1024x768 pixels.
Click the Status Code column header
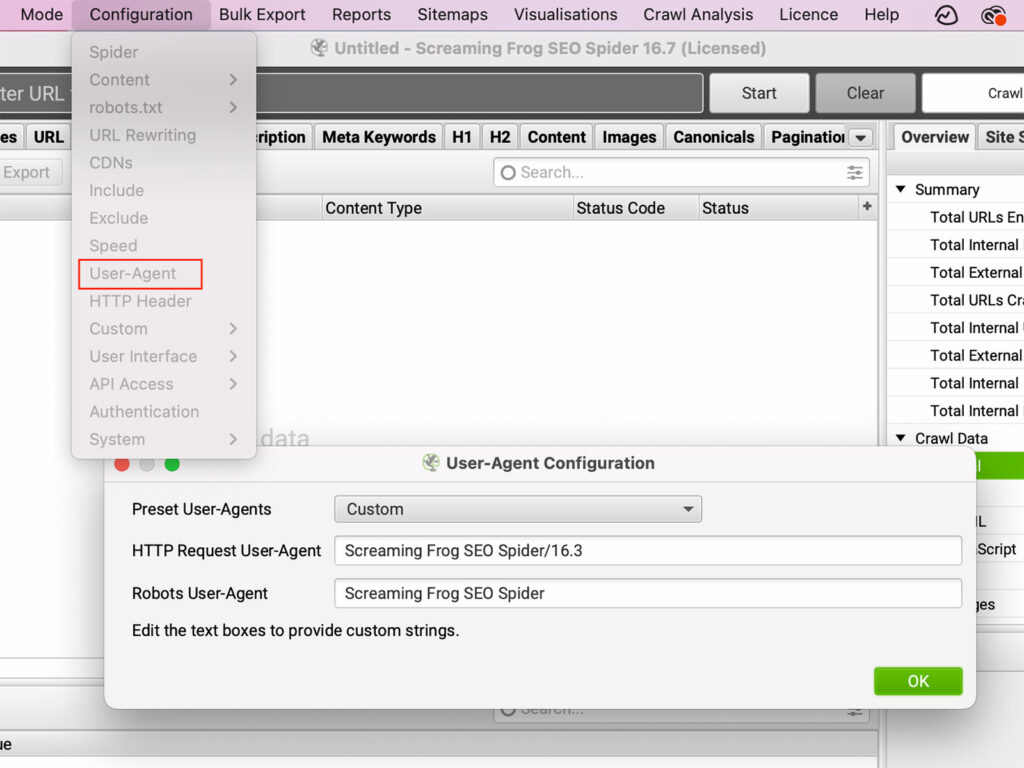[635, 208]
